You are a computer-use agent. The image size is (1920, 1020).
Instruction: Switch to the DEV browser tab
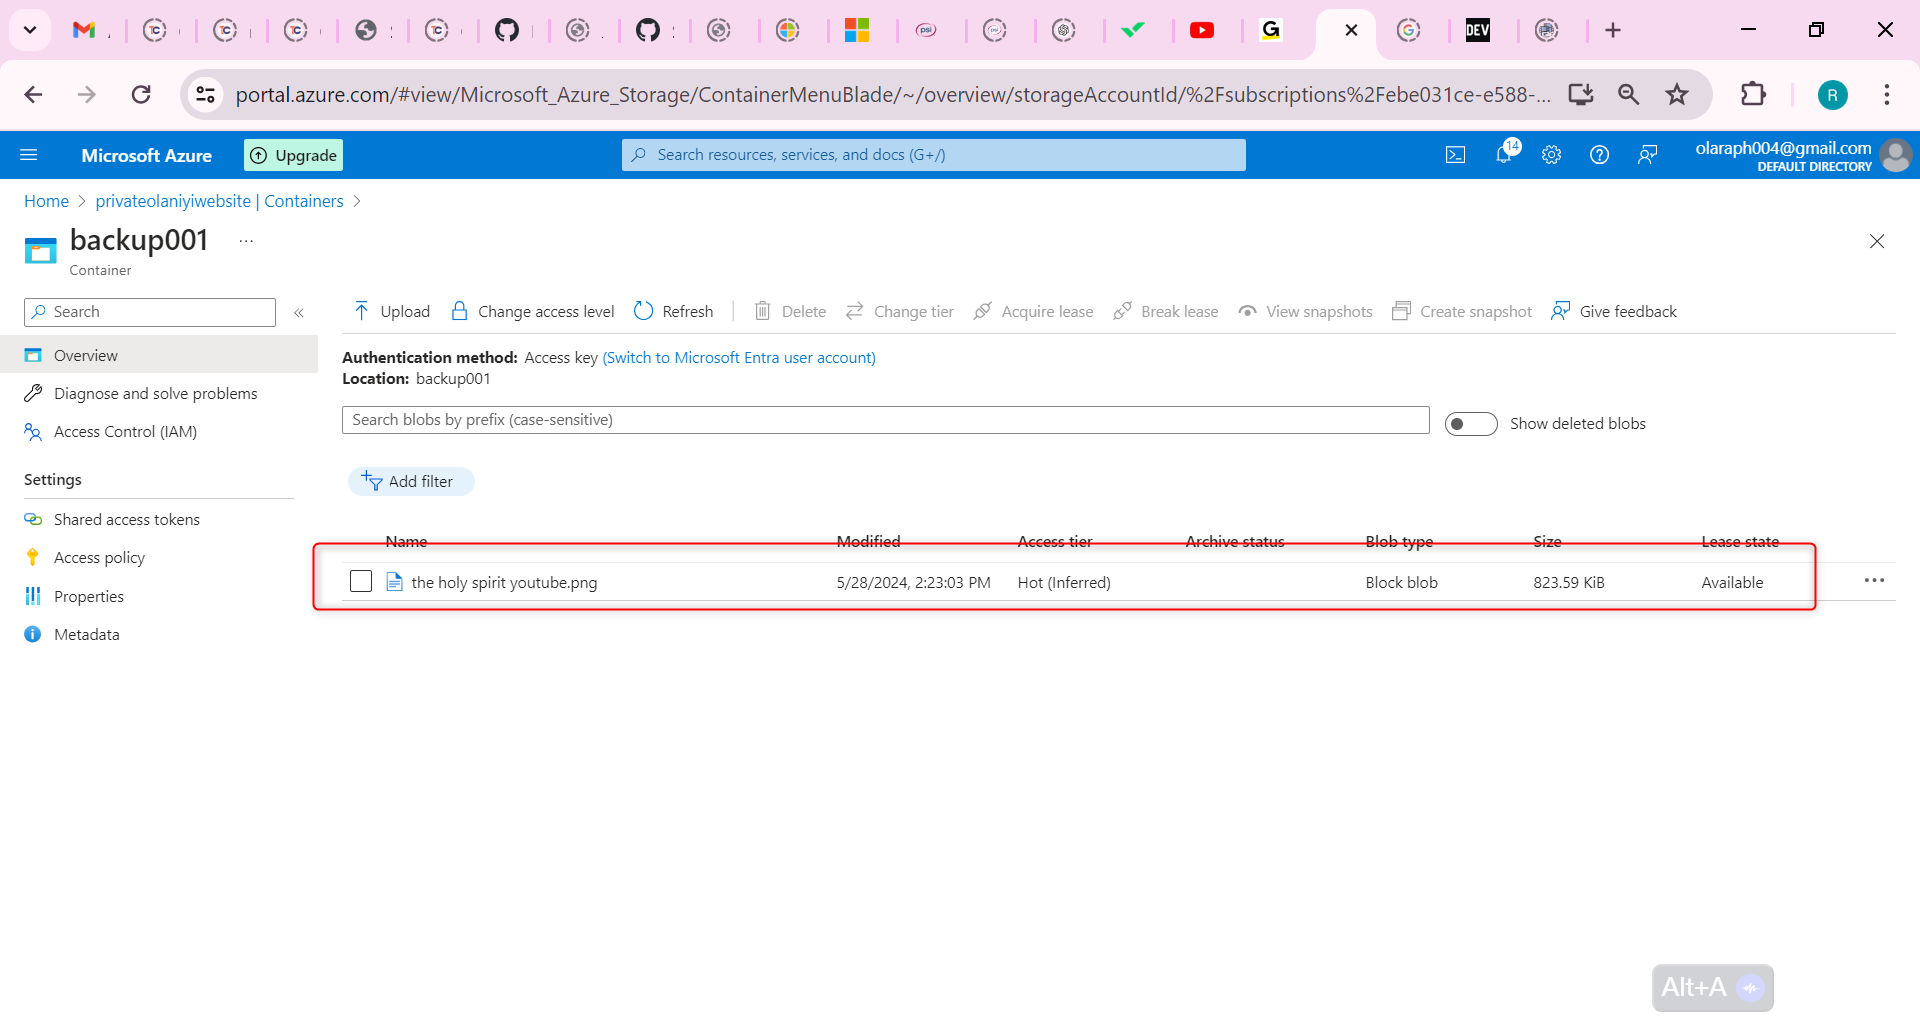coord(1477,30)
